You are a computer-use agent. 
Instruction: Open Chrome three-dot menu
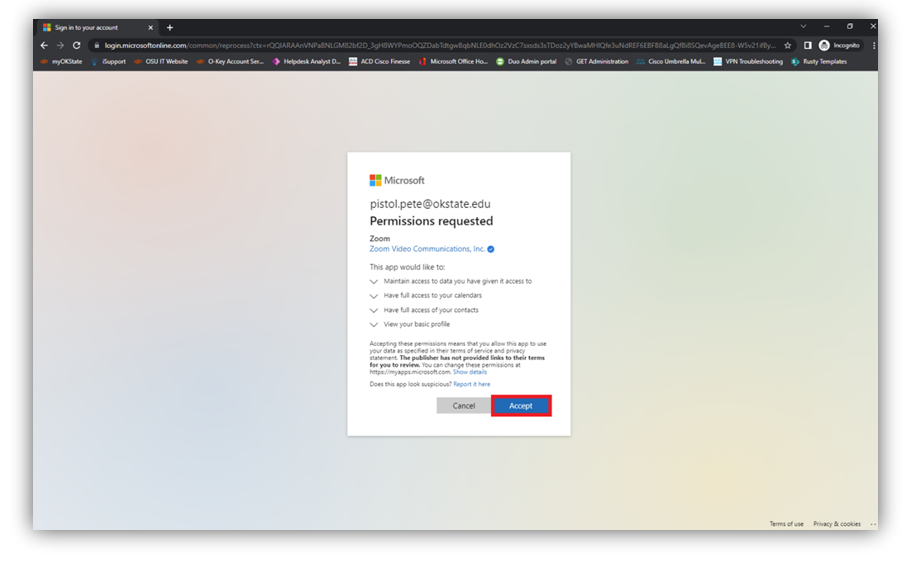pos(873,45)
